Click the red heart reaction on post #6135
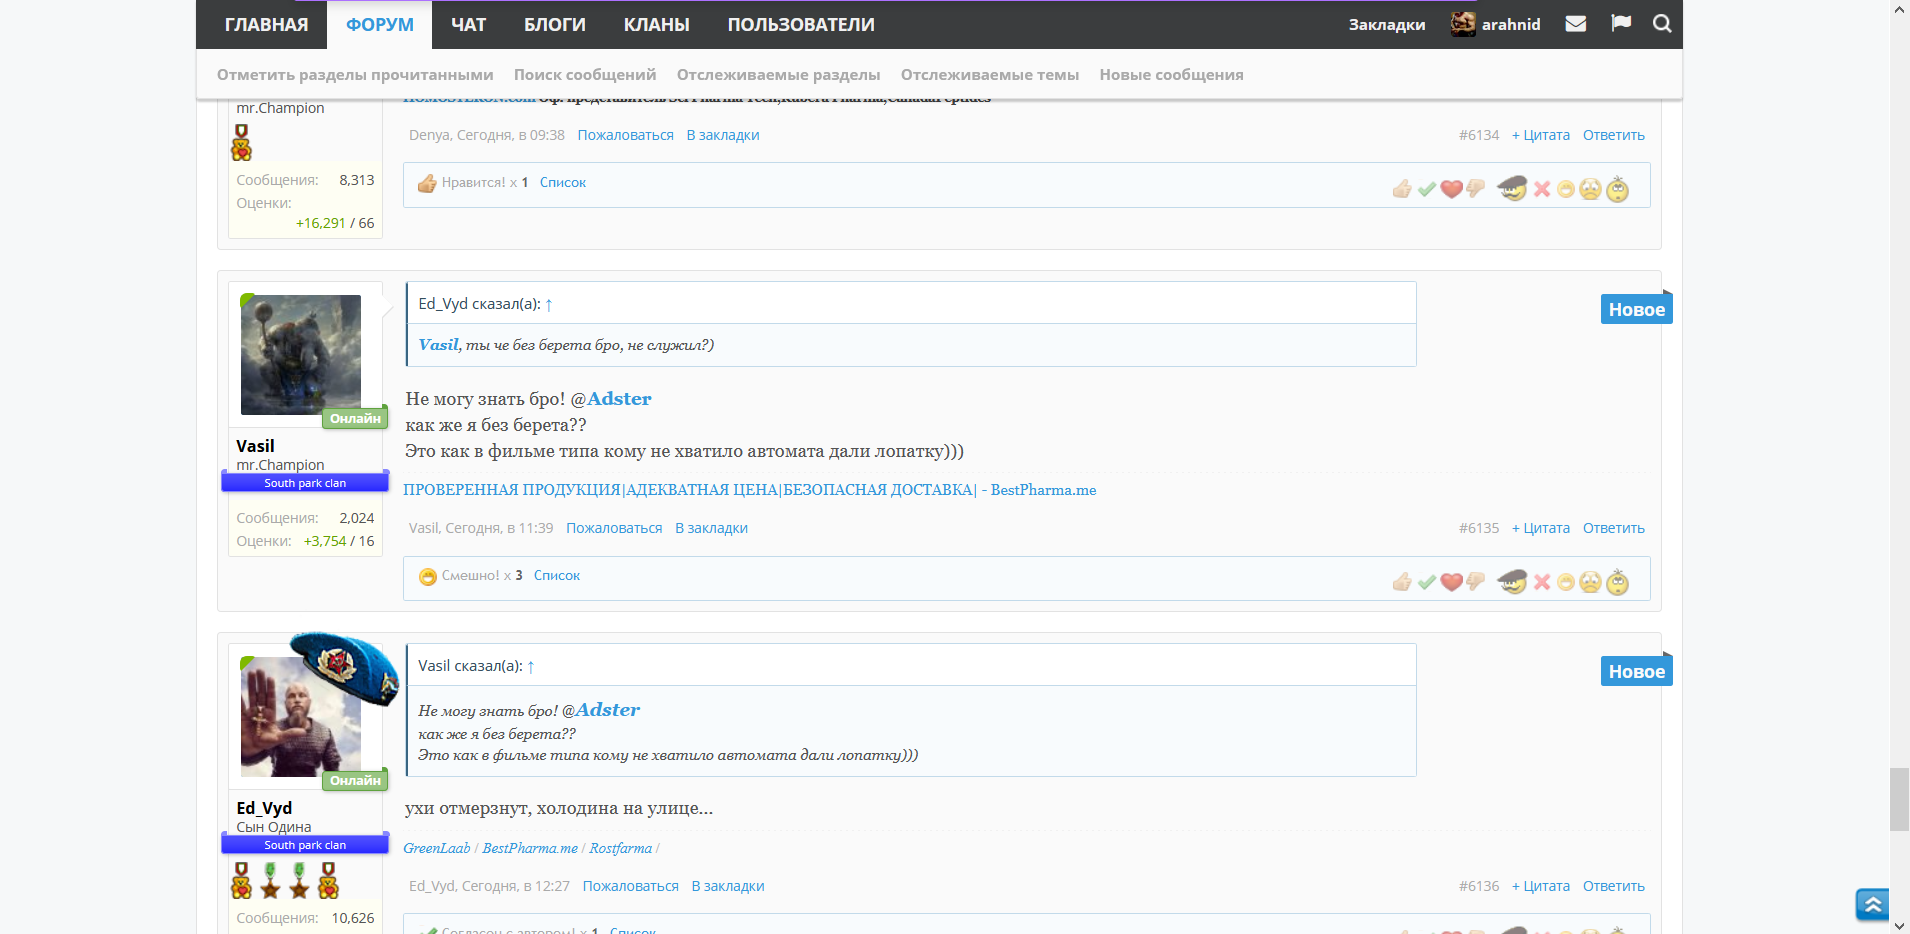This screenshot has width=1910, height=934. point(1451,582)
